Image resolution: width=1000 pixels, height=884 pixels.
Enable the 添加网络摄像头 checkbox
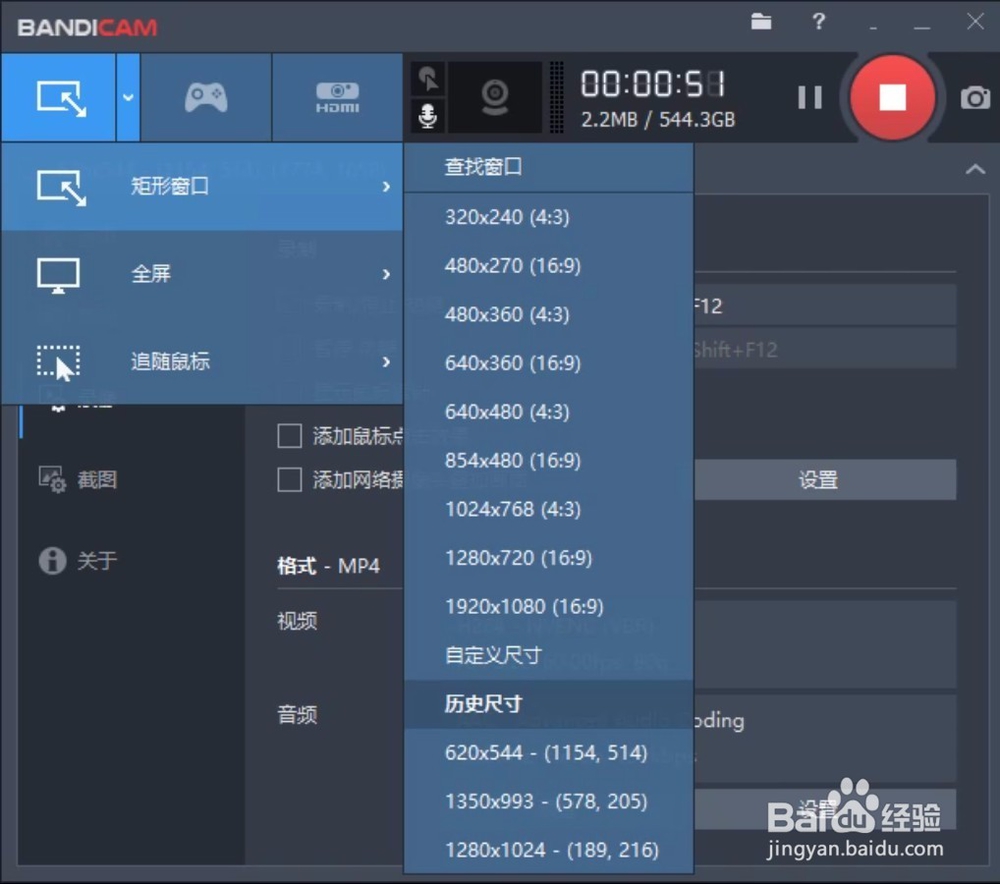[x=290, y=480]
